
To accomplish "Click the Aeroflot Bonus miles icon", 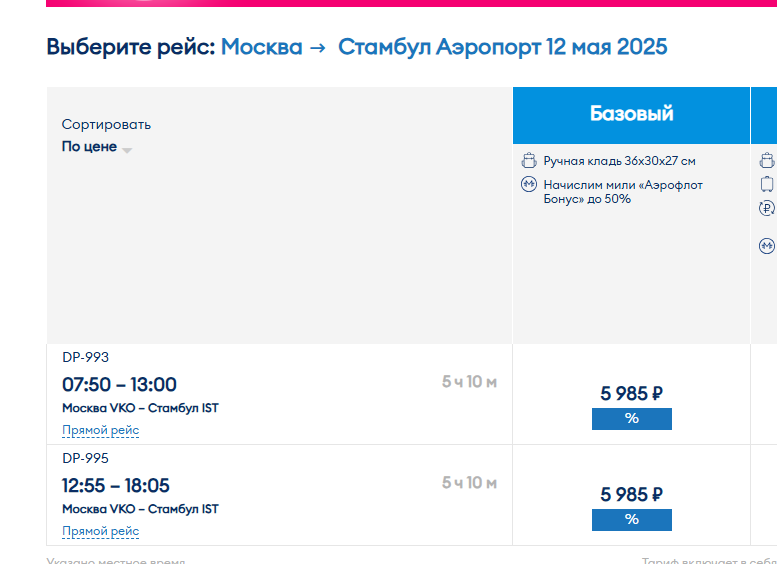I will click(x=529, y=184).
